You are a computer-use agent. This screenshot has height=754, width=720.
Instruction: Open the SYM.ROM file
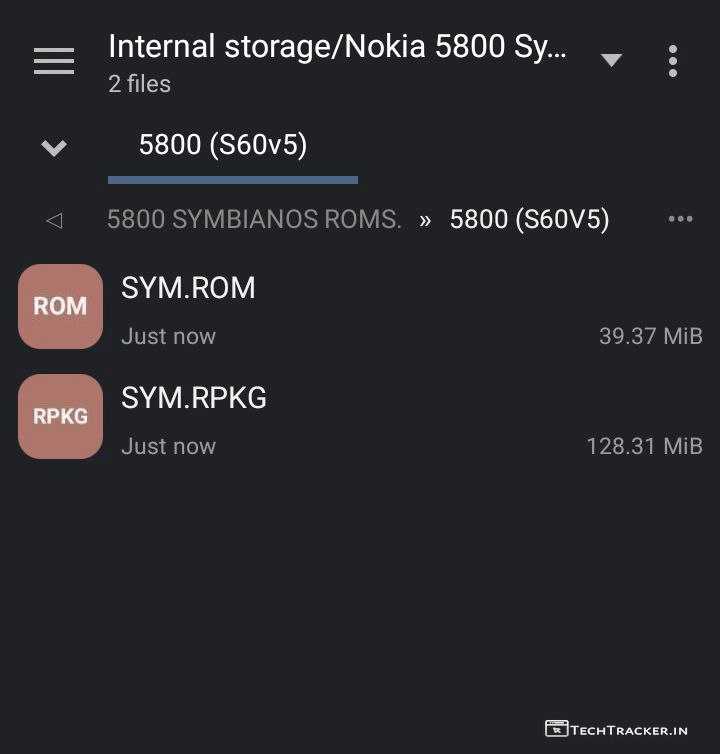[x=188, y=288]
